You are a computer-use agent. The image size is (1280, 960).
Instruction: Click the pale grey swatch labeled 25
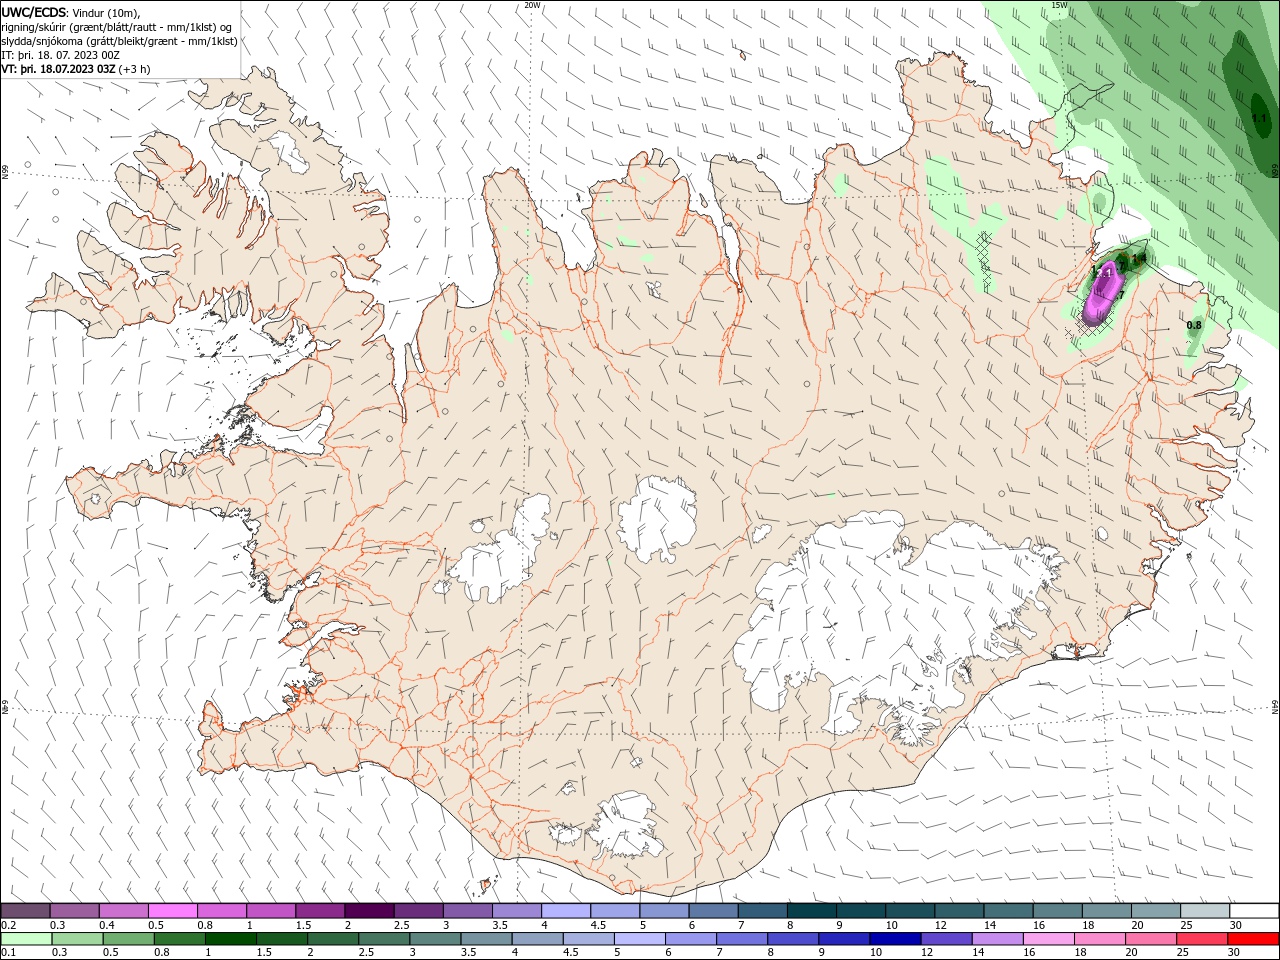(1204, 911)
